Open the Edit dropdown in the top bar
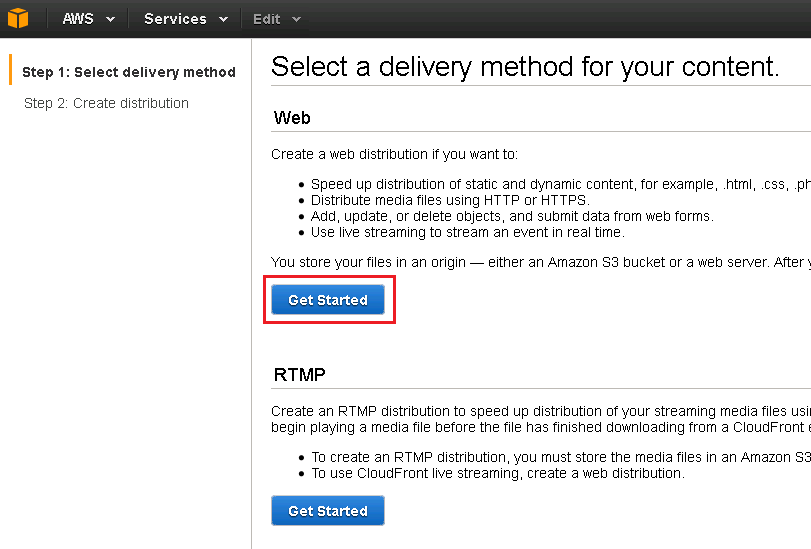811x549 pixels. [x=276, y=19]
